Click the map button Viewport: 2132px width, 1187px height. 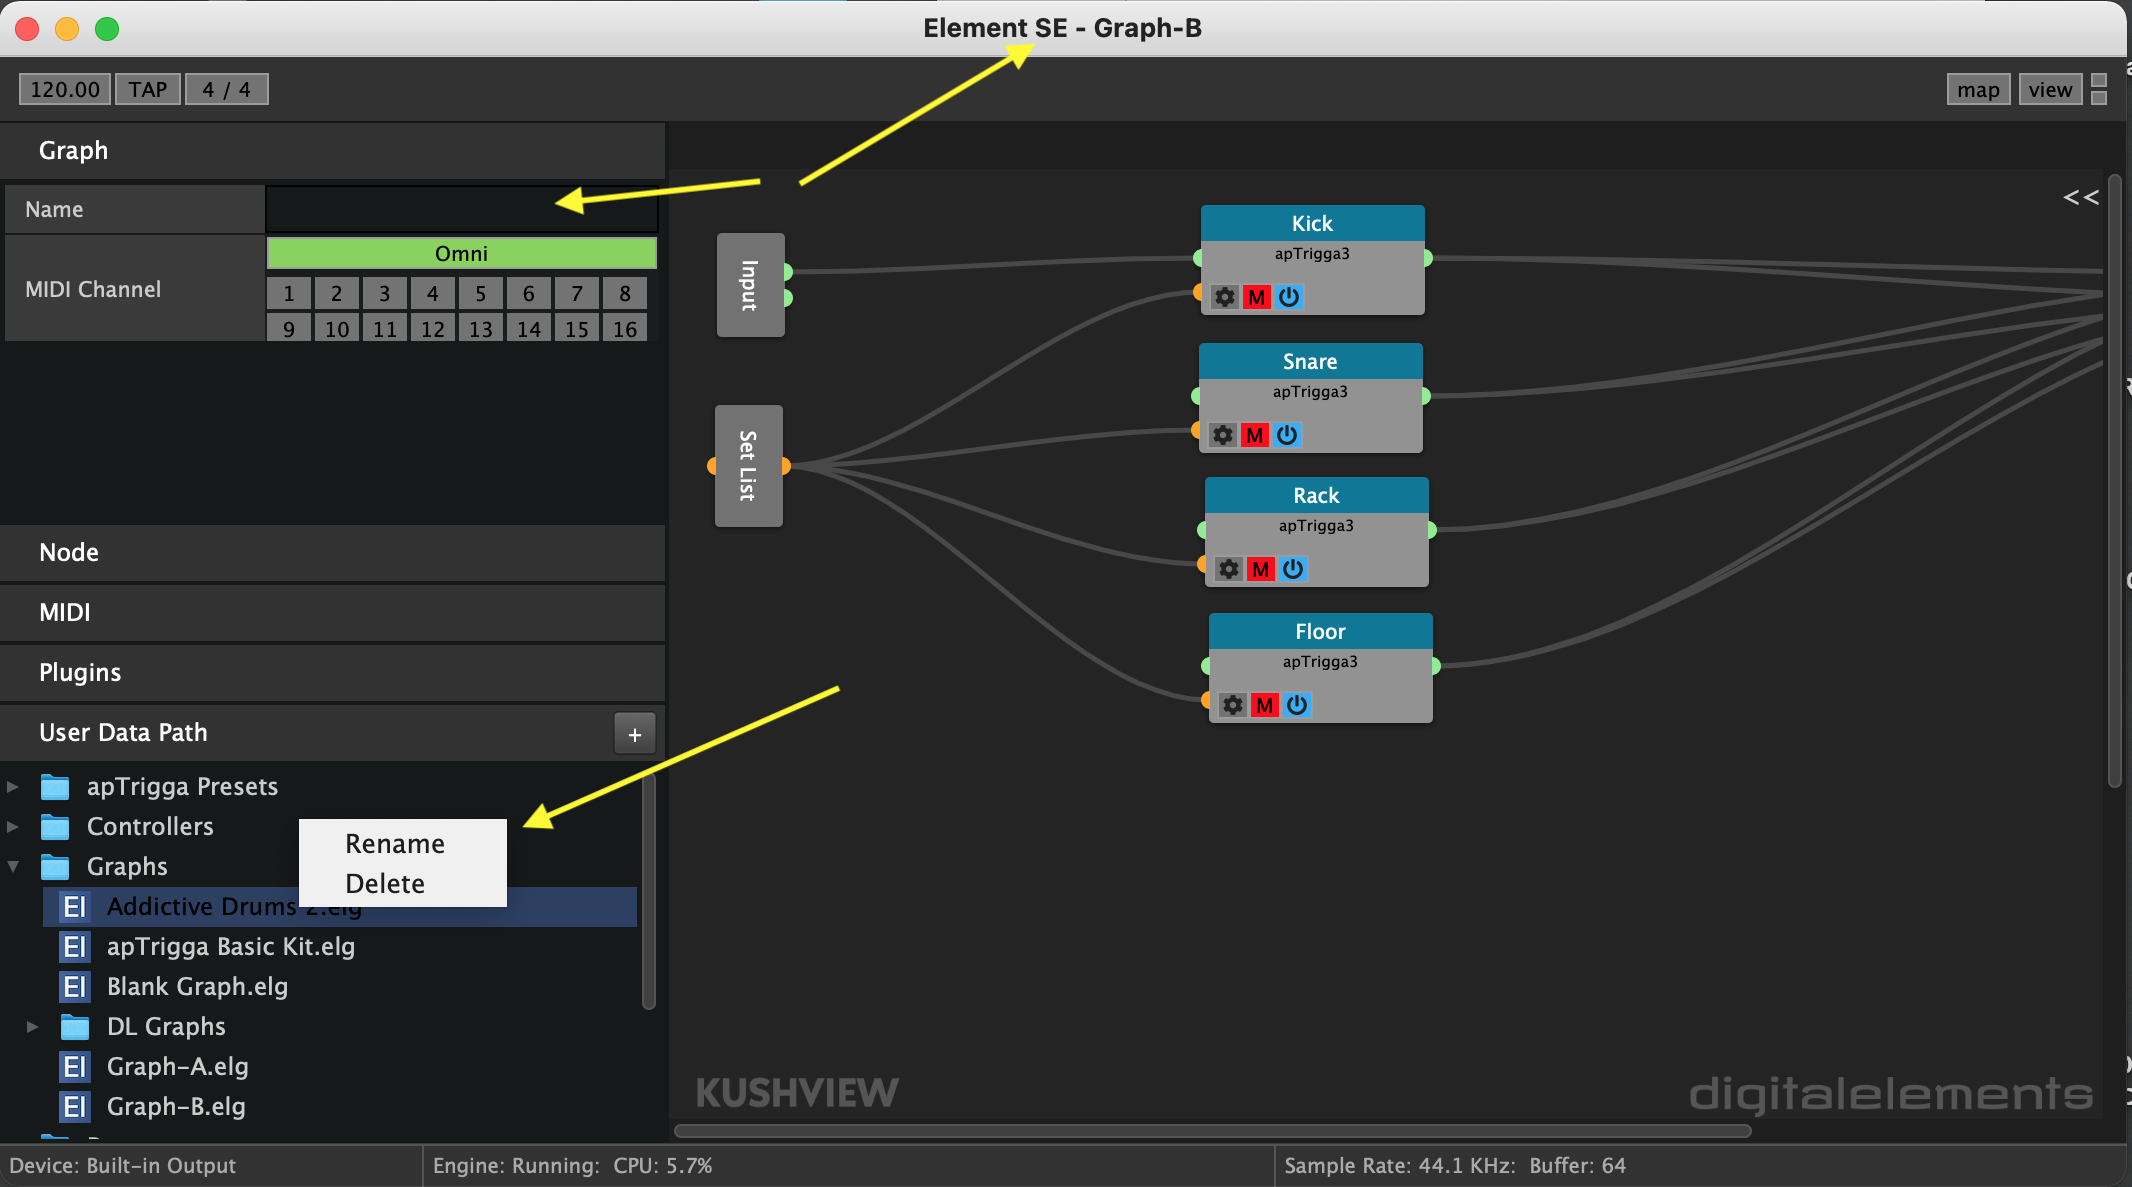pyautogui.click(x=1978, y=89)
